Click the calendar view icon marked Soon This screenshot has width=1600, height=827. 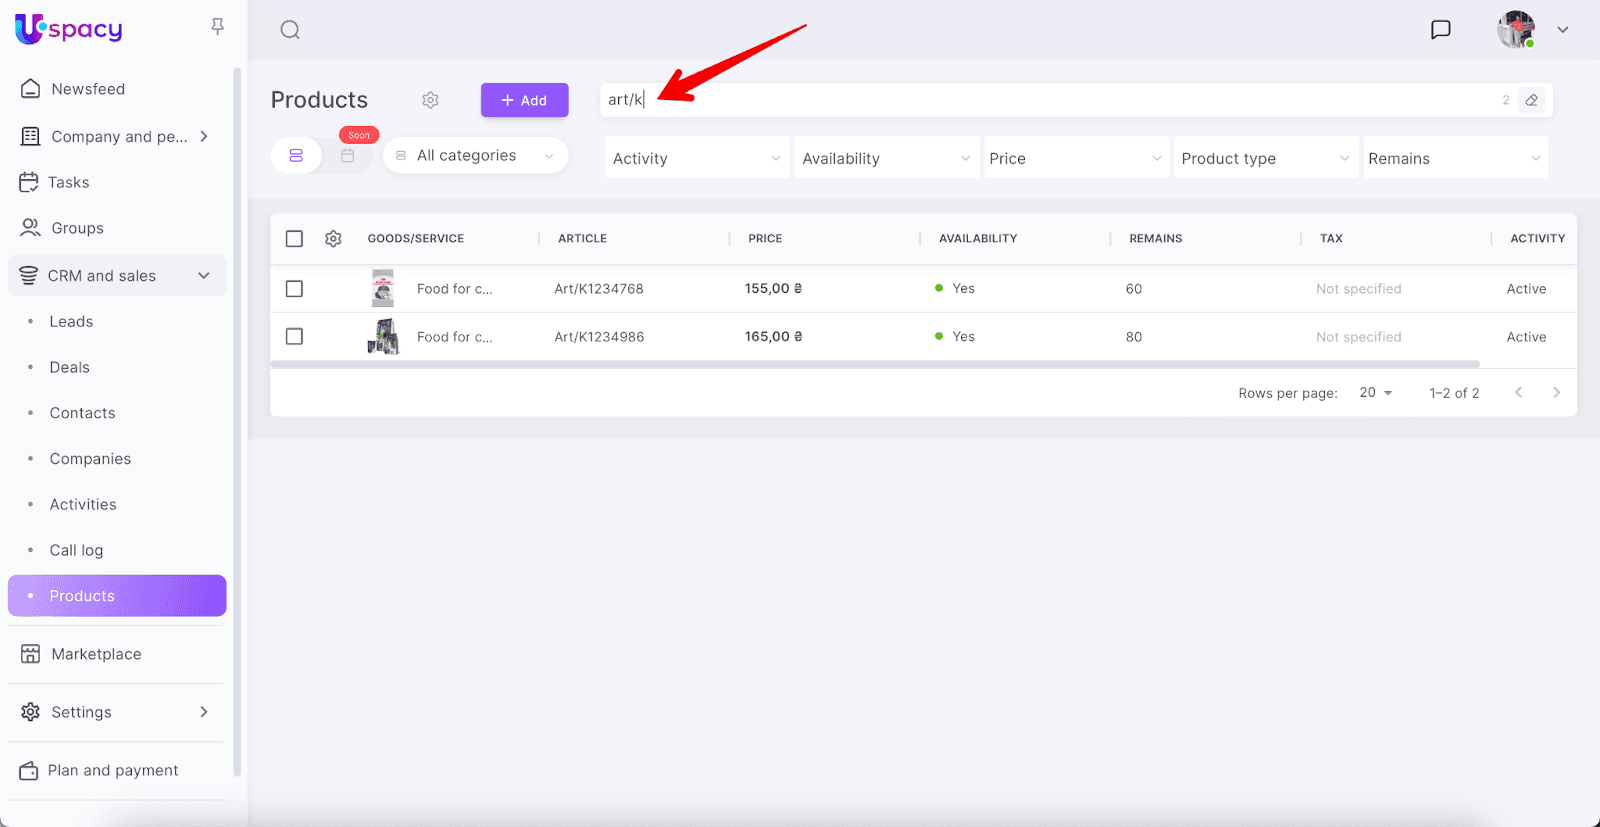coord(348,156)
